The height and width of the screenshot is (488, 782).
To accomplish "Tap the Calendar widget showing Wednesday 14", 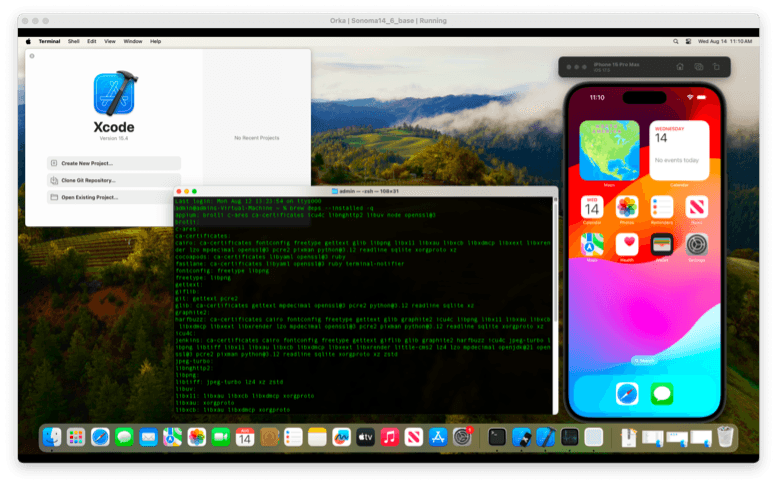I will (679, 150).
